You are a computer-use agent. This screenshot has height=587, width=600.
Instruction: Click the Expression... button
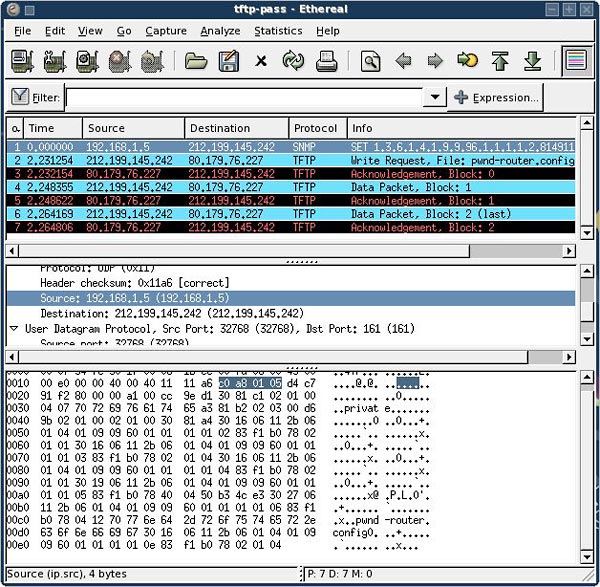pyautogui.click(x=496, y=97)
